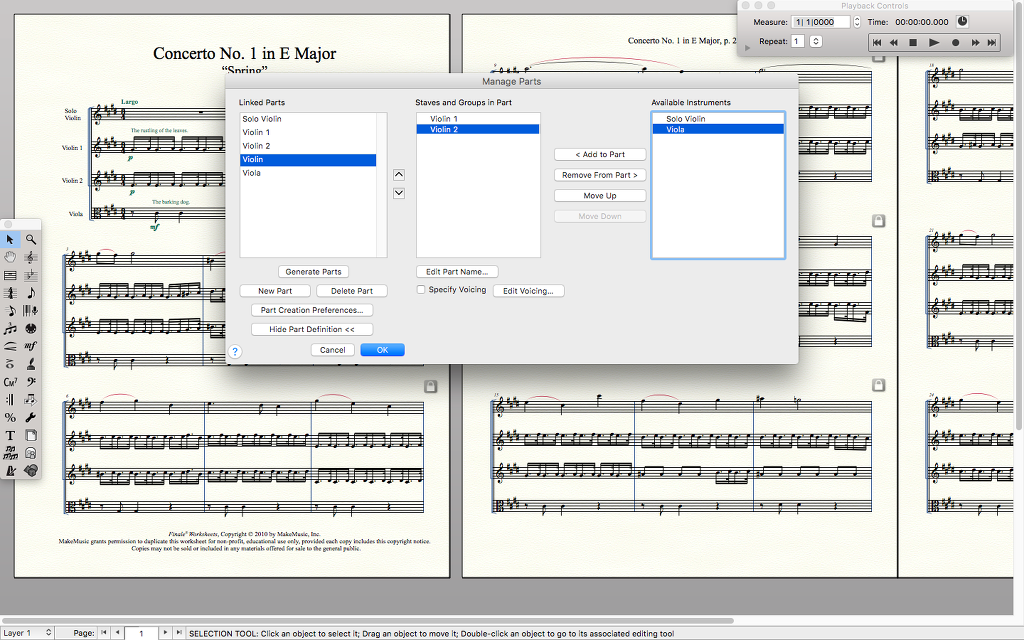1024x640 pixels.
Task: Click the page number field
Action: tap(141, 633)
